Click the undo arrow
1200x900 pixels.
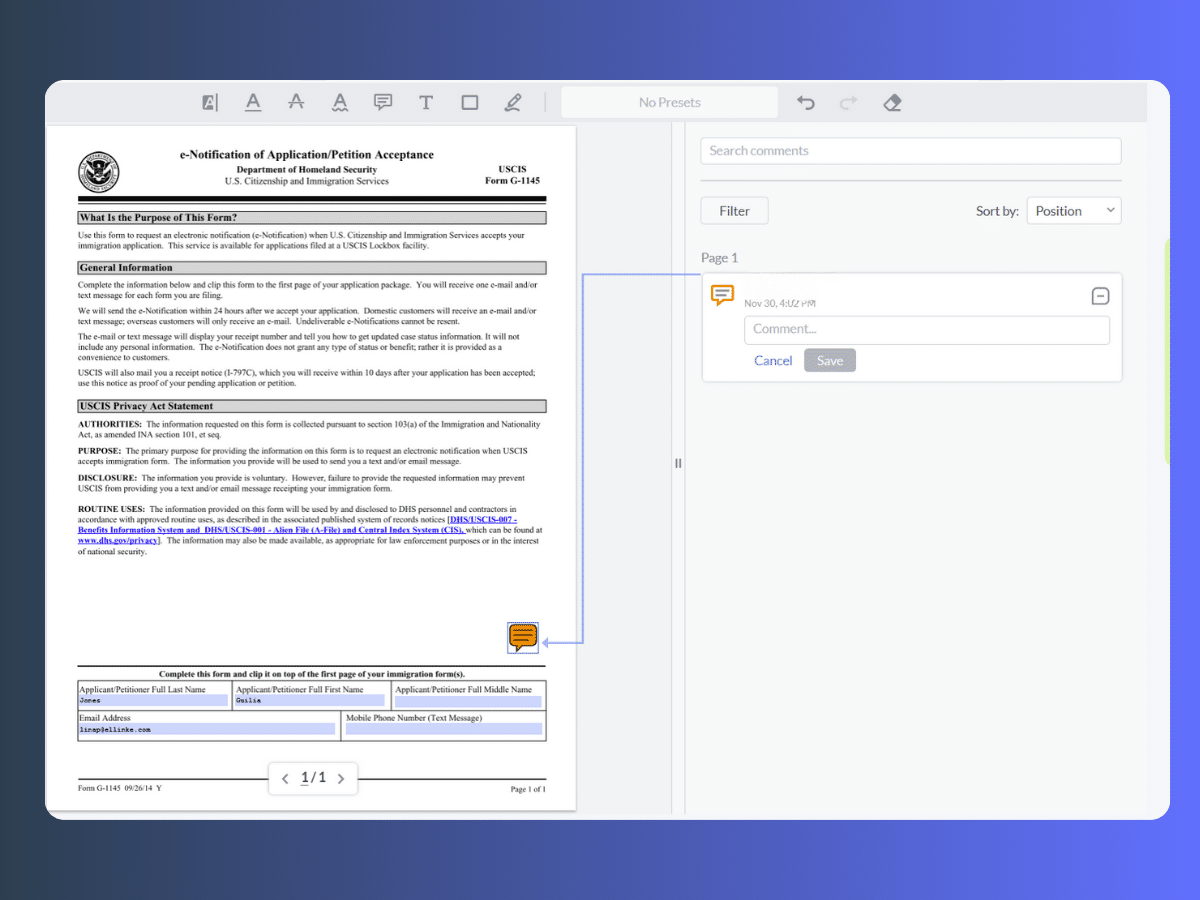coord(806,102)
